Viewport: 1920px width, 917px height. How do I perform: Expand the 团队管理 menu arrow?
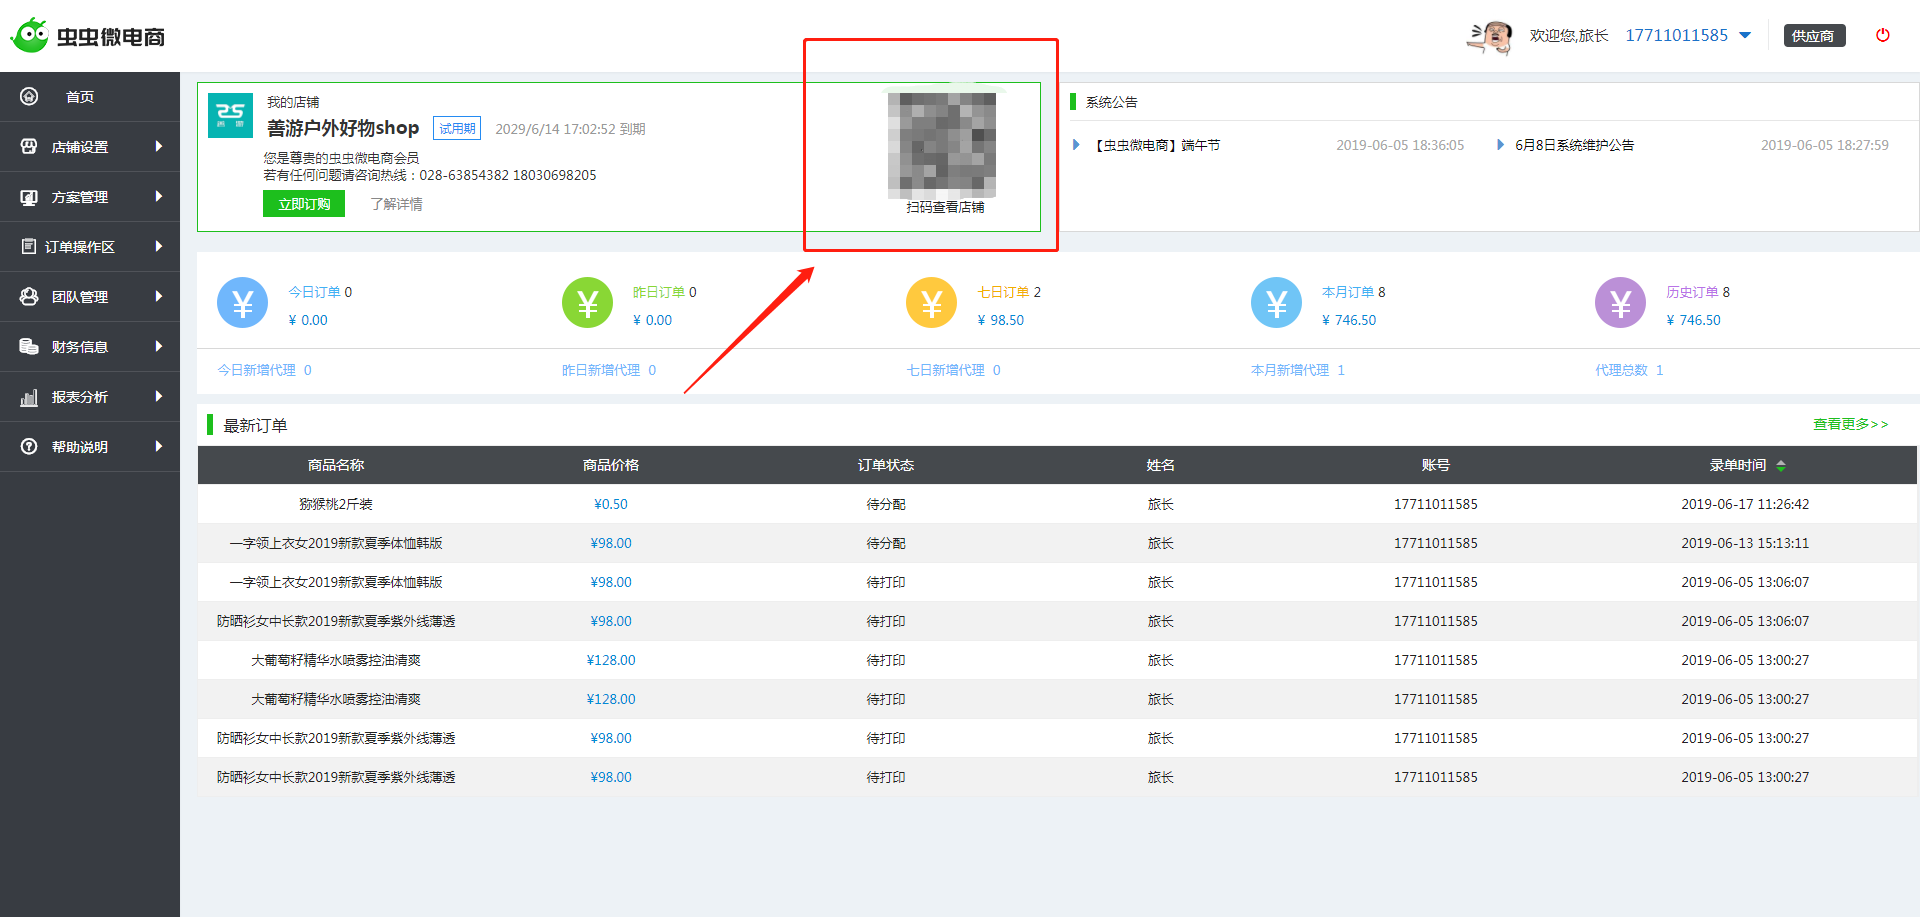point(158,296)
